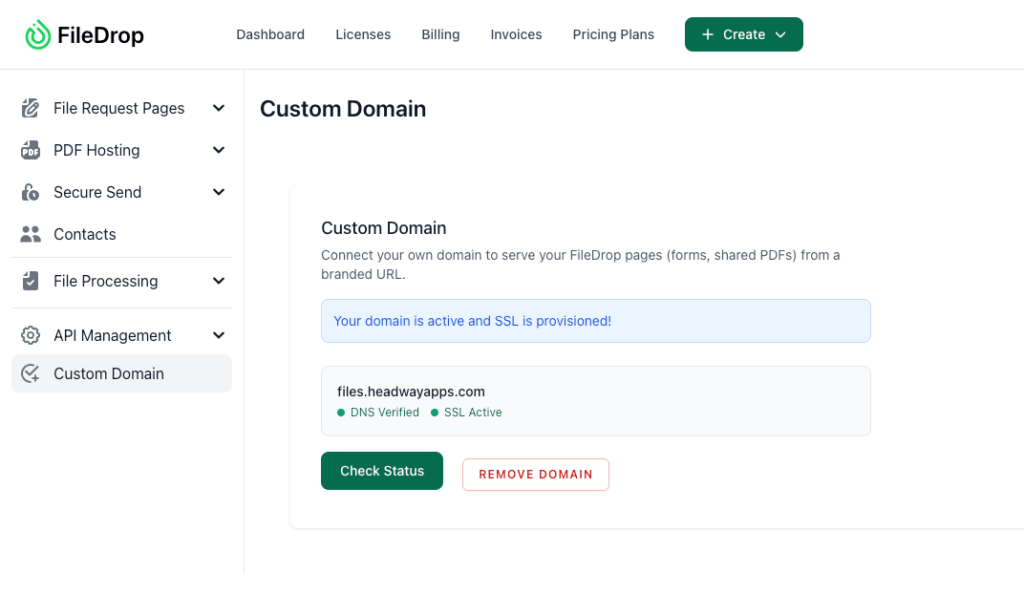Click Remove Domain

point(535,474)
